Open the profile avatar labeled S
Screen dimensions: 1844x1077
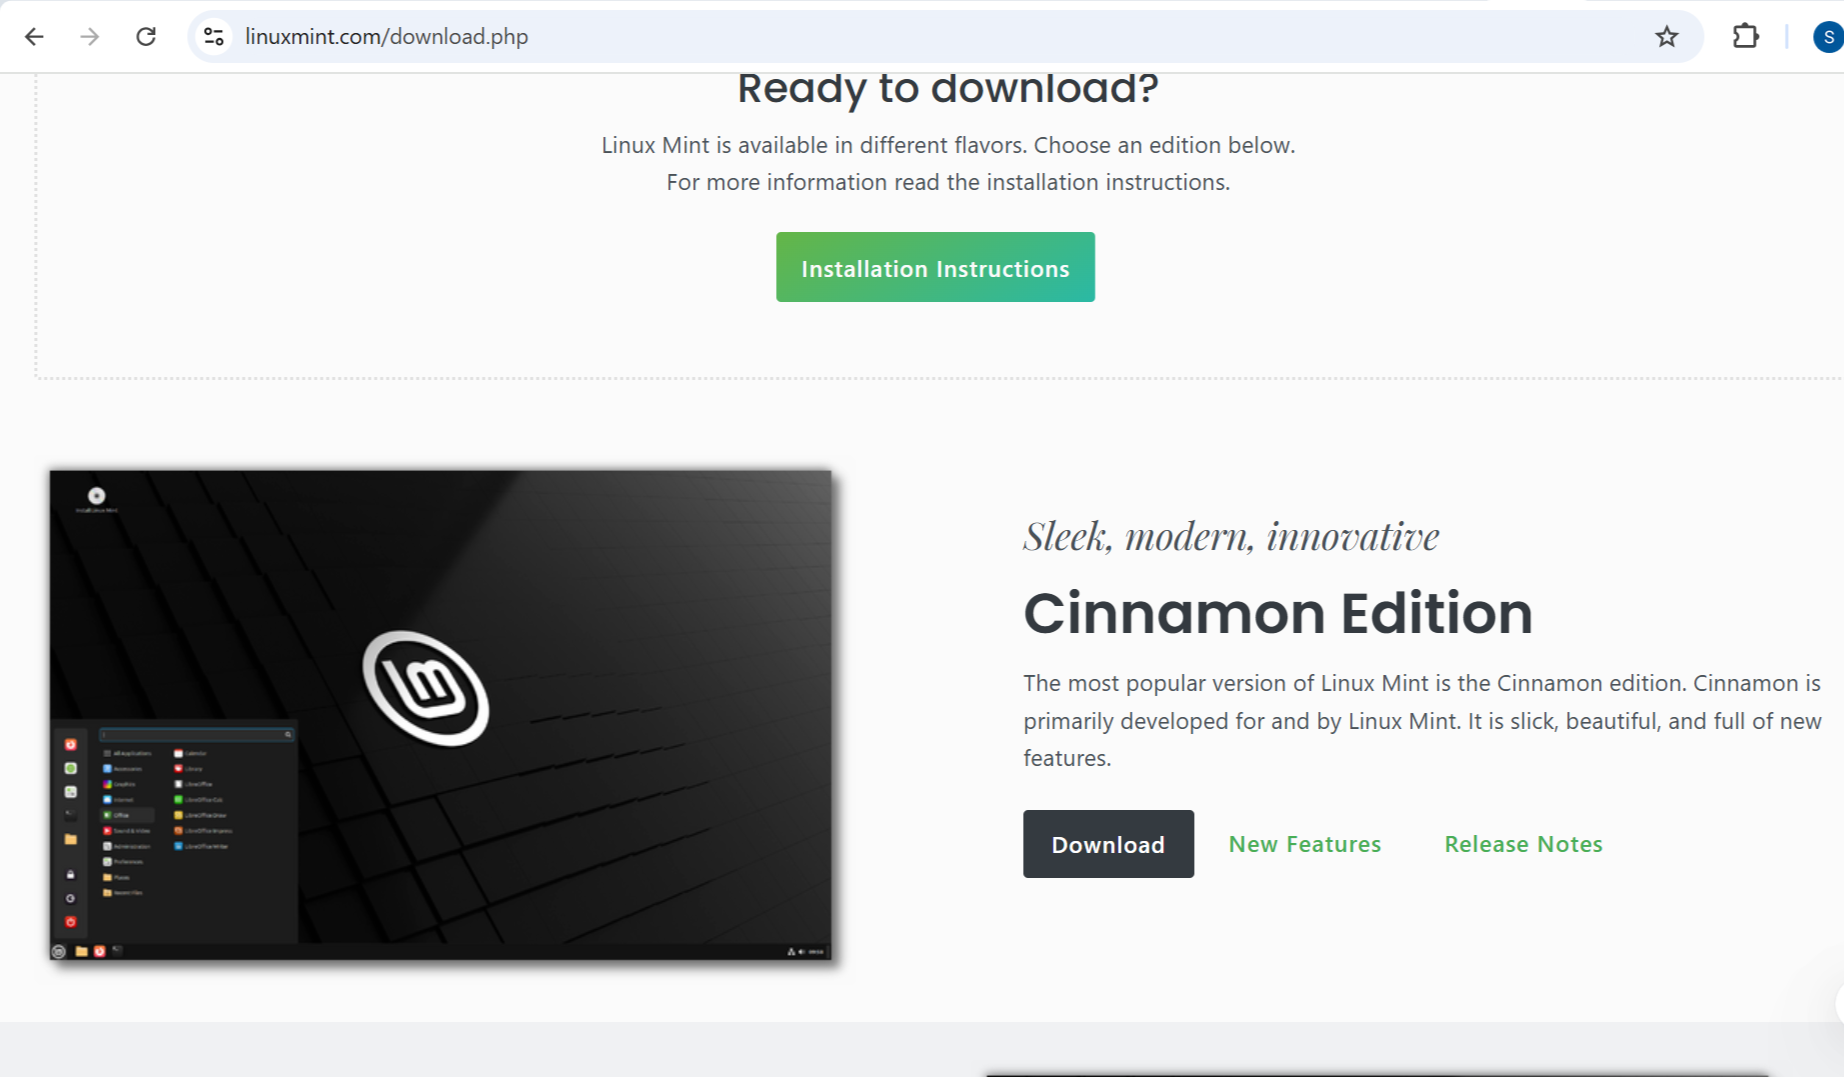click(1827, 37)
